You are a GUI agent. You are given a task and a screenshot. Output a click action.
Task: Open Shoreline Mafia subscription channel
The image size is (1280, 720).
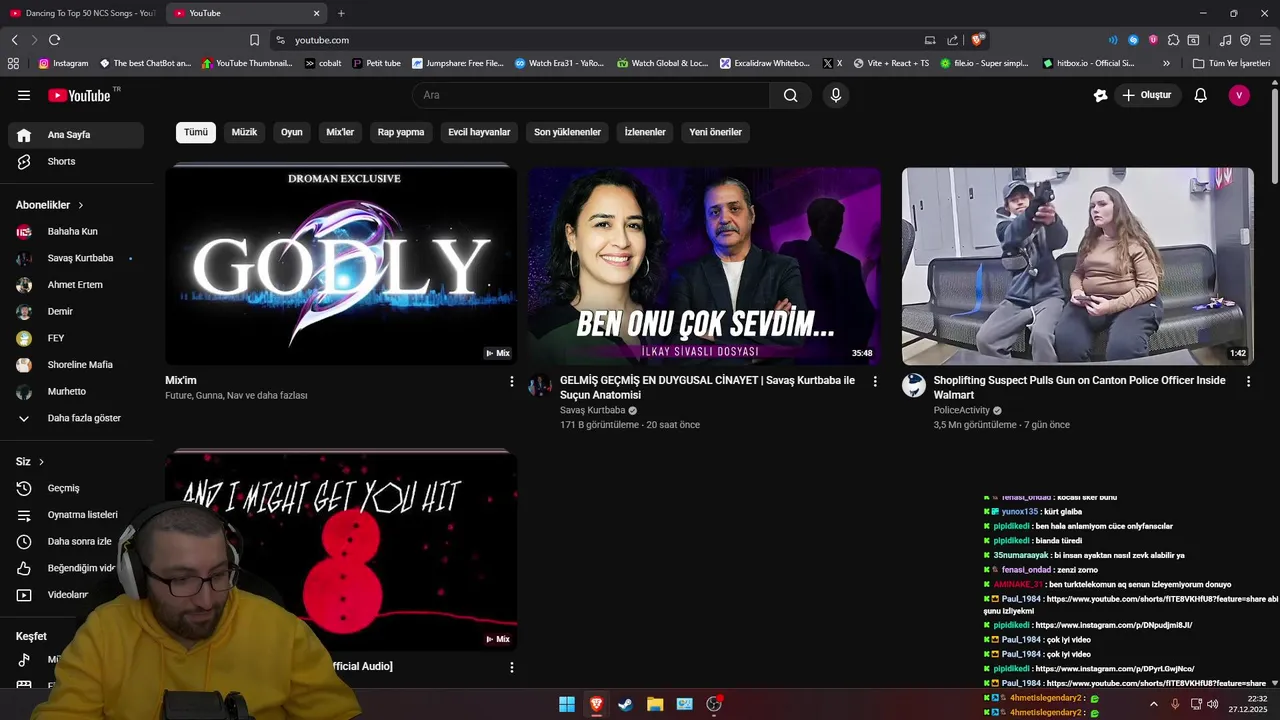click(76, 365)
